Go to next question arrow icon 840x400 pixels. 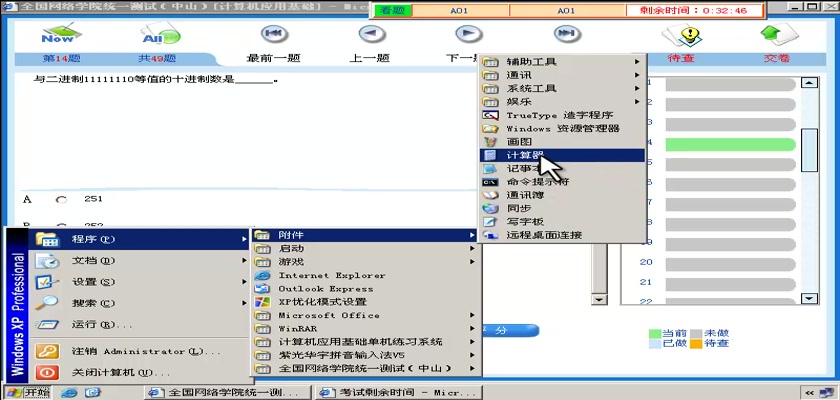click(469, 34)
